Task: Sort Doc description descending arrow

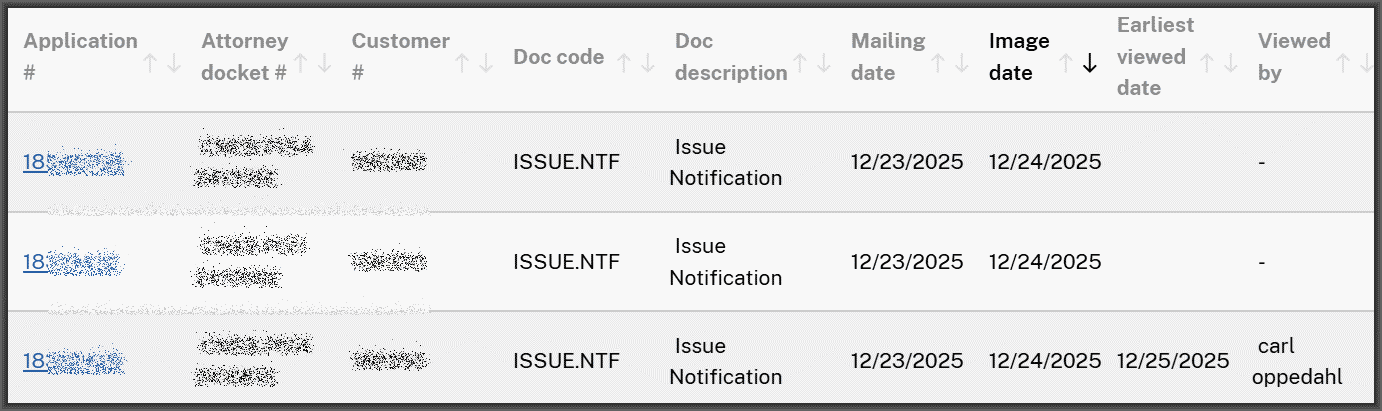Action: point(823,64)
